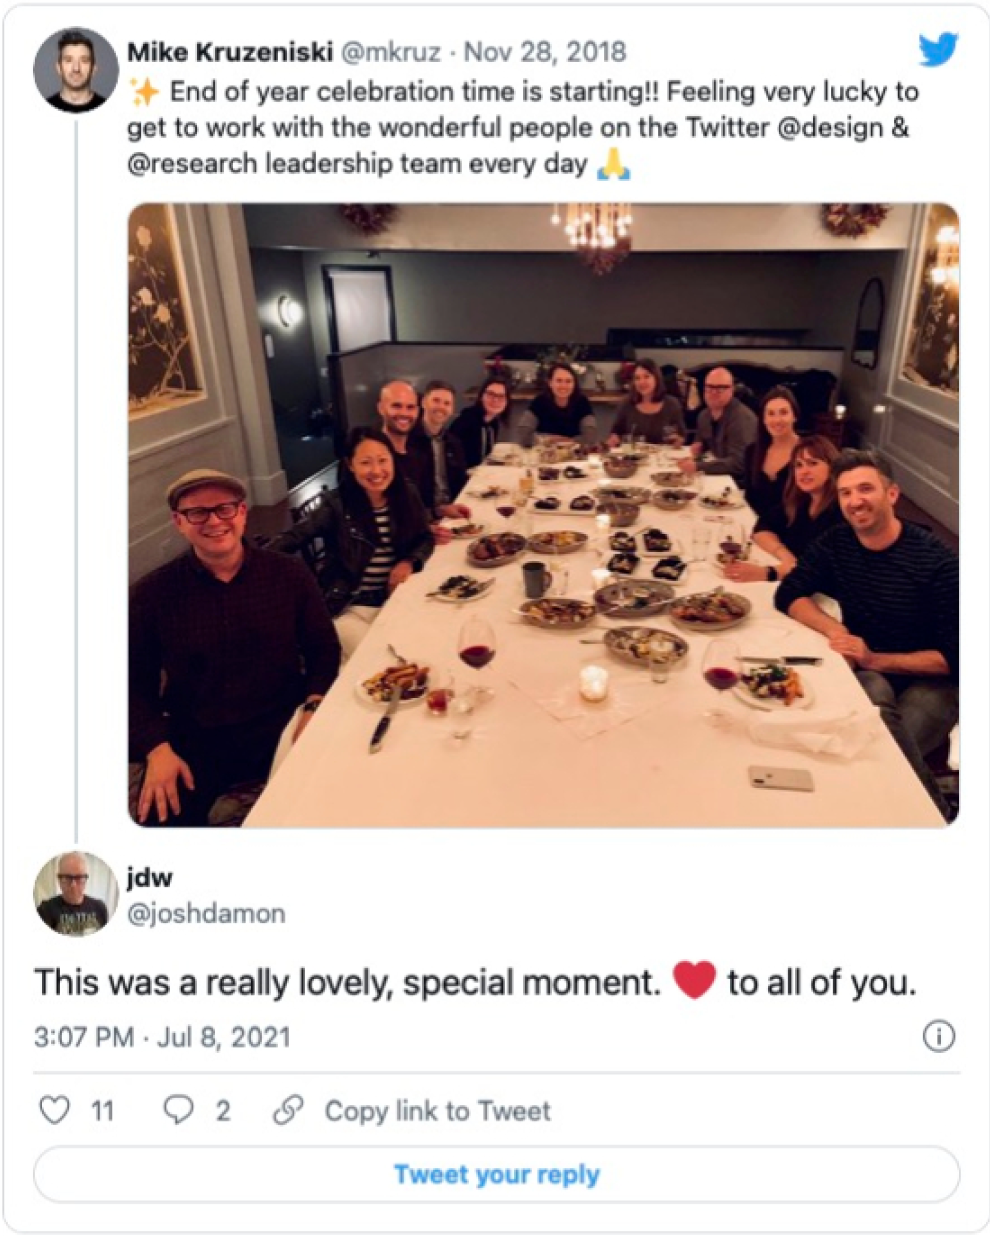Click Copy link to Tweet
Viewport: 990px width, 1236px height.
[x=437, y=1111]
